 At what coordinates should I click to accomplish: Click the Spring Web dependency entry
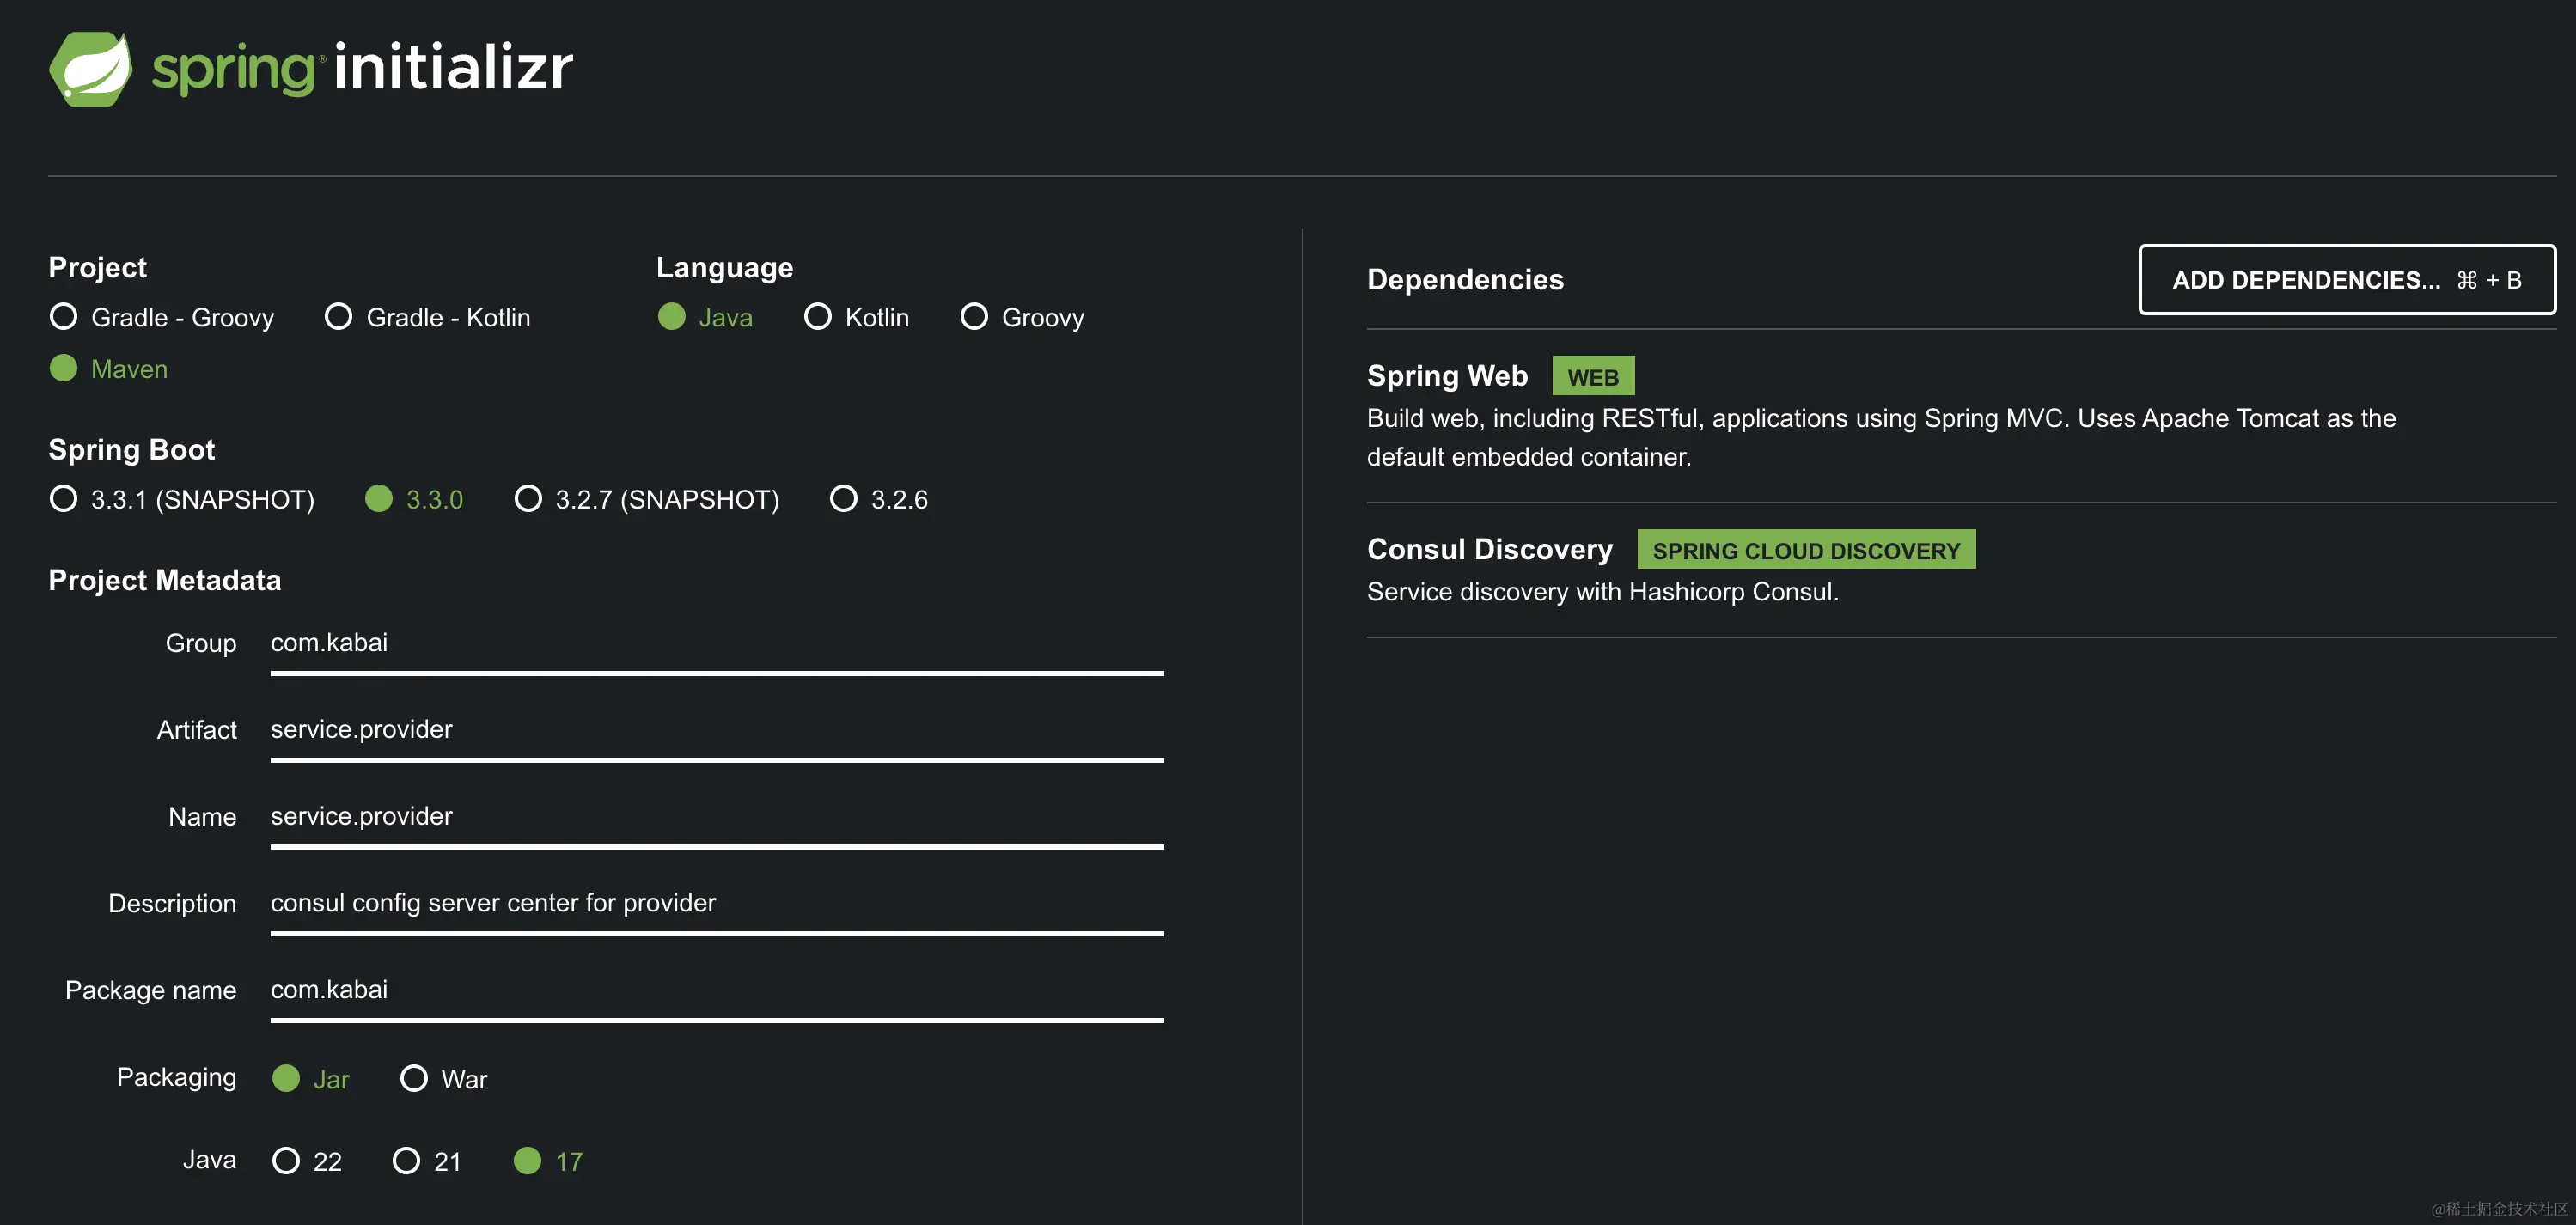[1447, 376]
